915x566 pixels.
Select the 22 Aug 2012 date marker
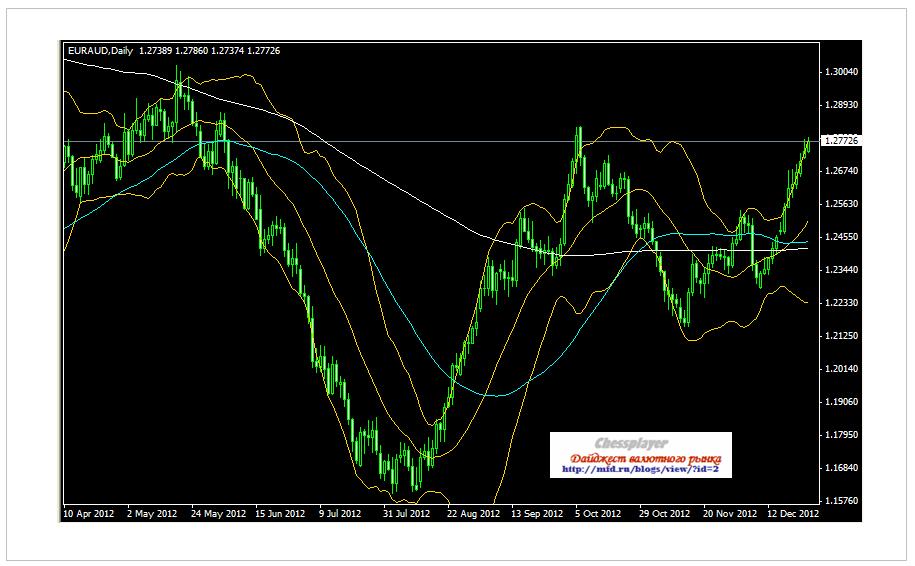coord(473,514)
